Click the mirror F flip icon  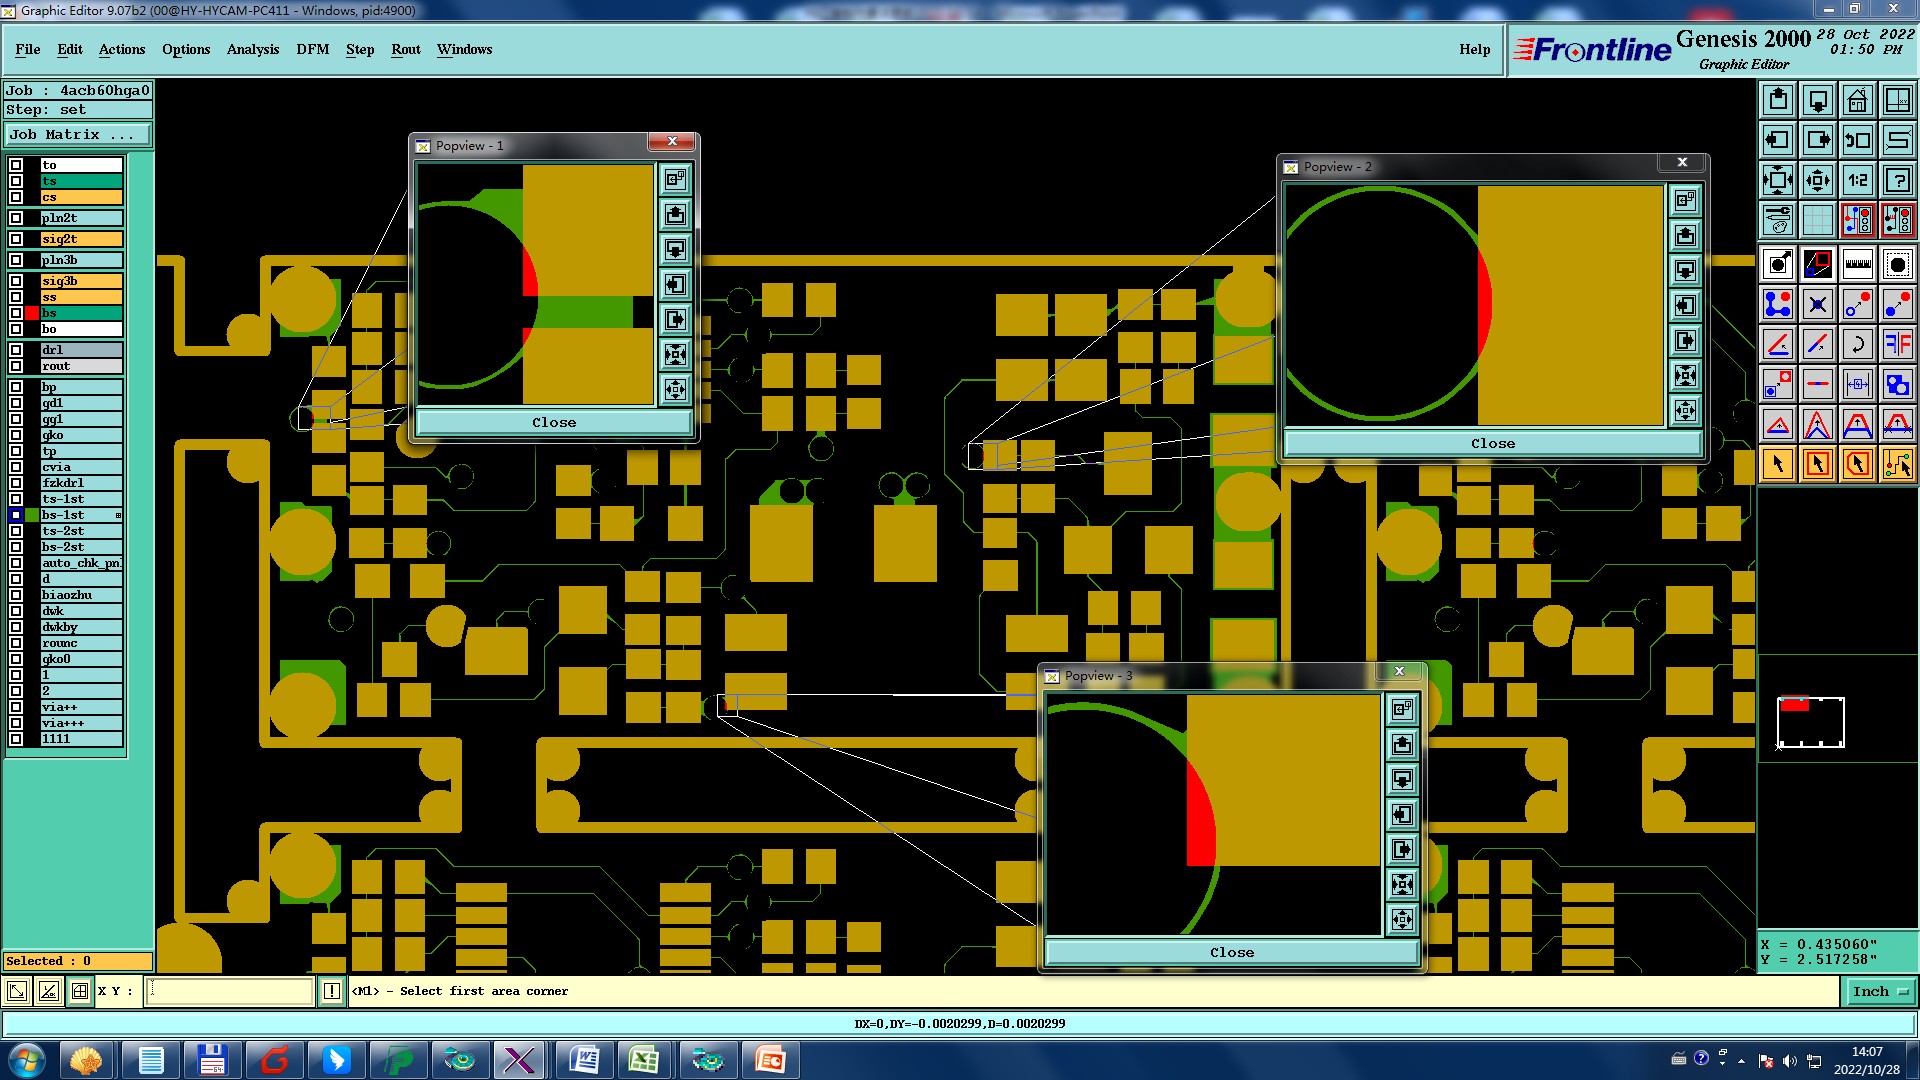(x=1897, y=344)
